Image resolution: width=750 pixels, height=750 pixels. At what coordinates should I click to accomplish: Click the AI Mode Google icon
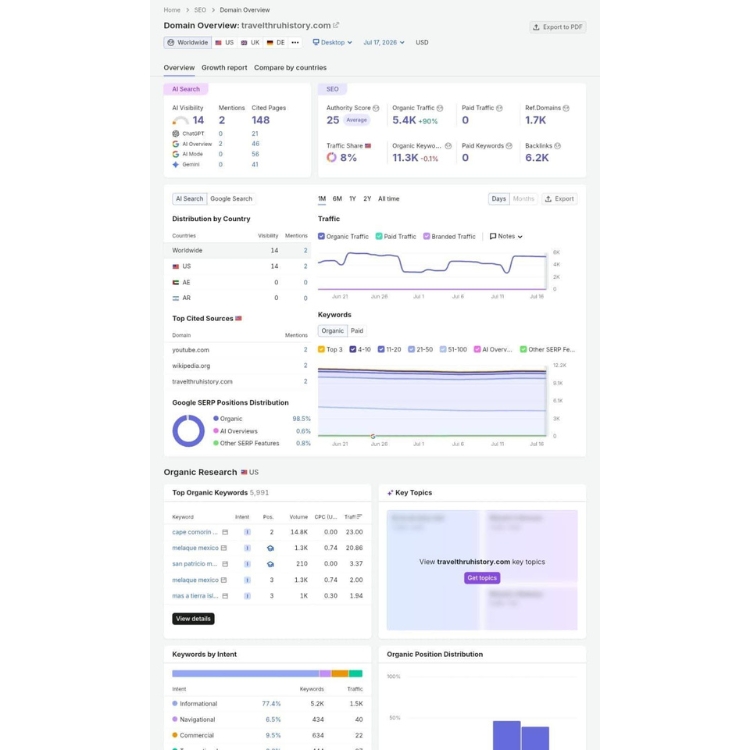(176, 154)
